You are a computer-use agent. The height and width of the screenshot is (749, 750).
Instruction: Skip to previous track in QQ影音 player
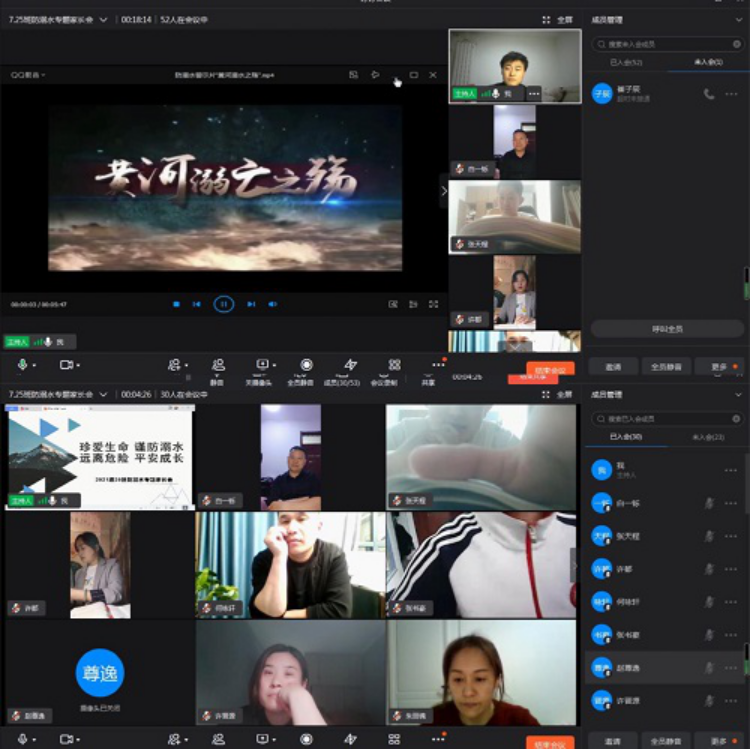(x=197, y=304)
